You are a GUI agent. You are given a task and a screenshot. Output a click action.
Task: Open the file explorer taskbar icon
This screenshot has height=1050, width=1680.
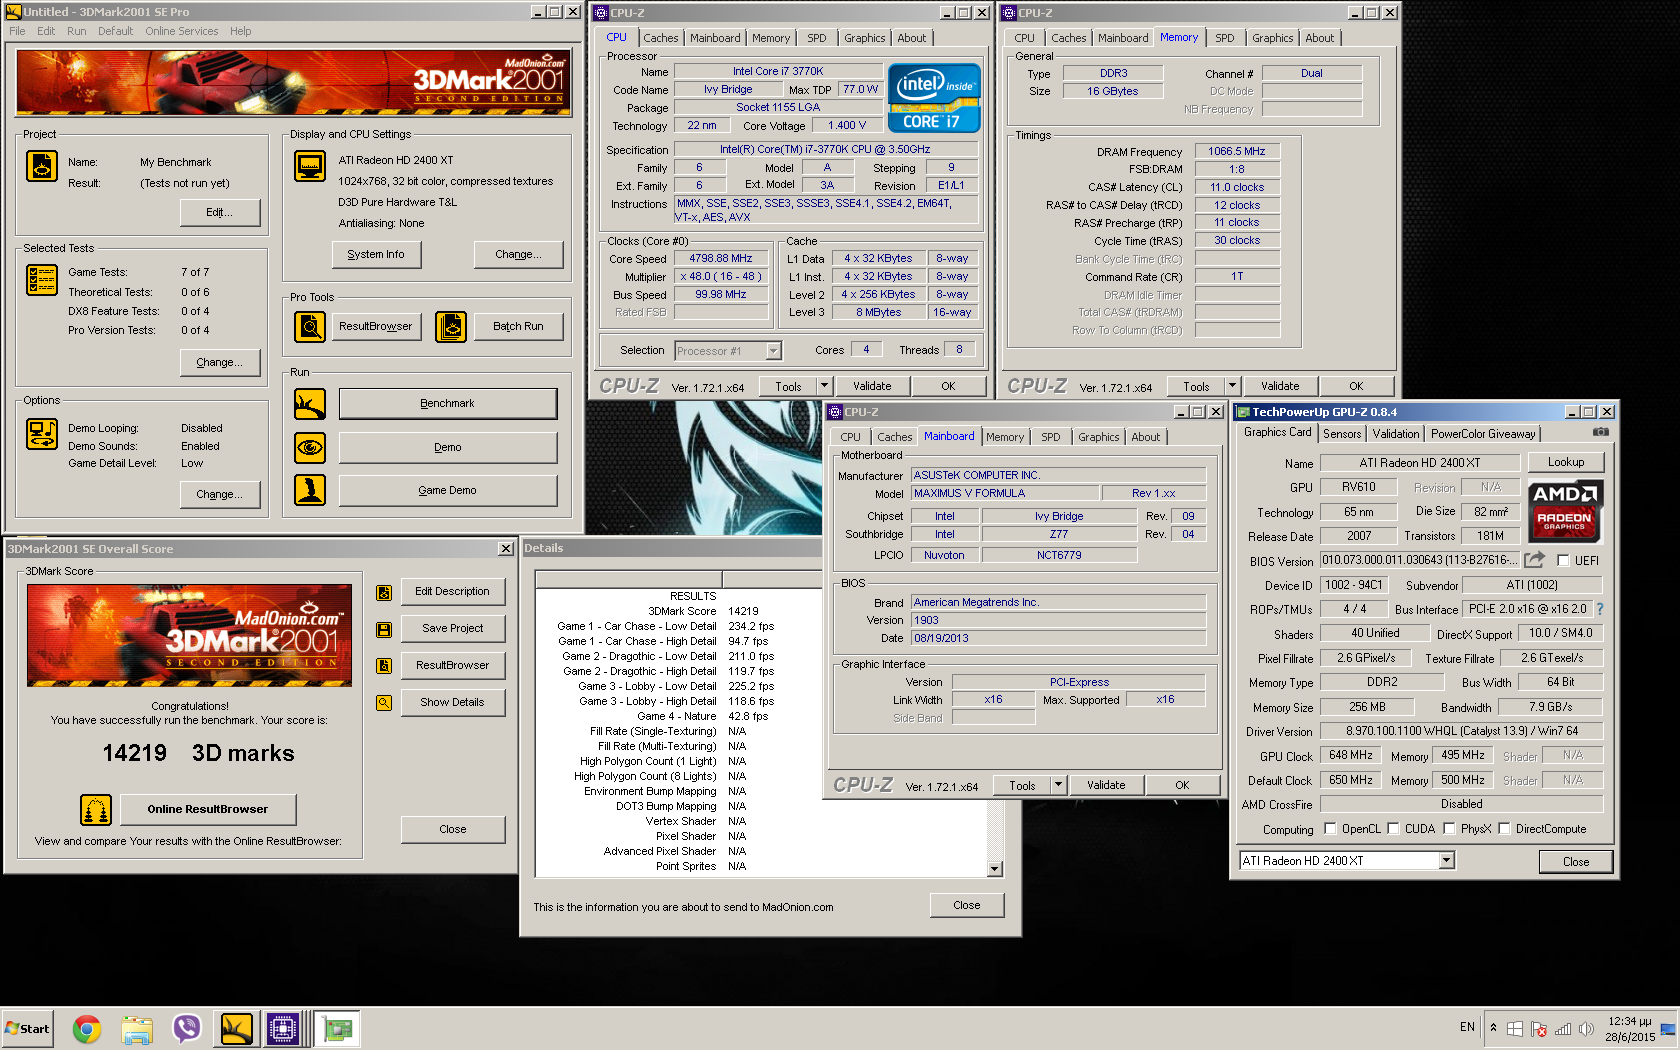(137, 1028)
